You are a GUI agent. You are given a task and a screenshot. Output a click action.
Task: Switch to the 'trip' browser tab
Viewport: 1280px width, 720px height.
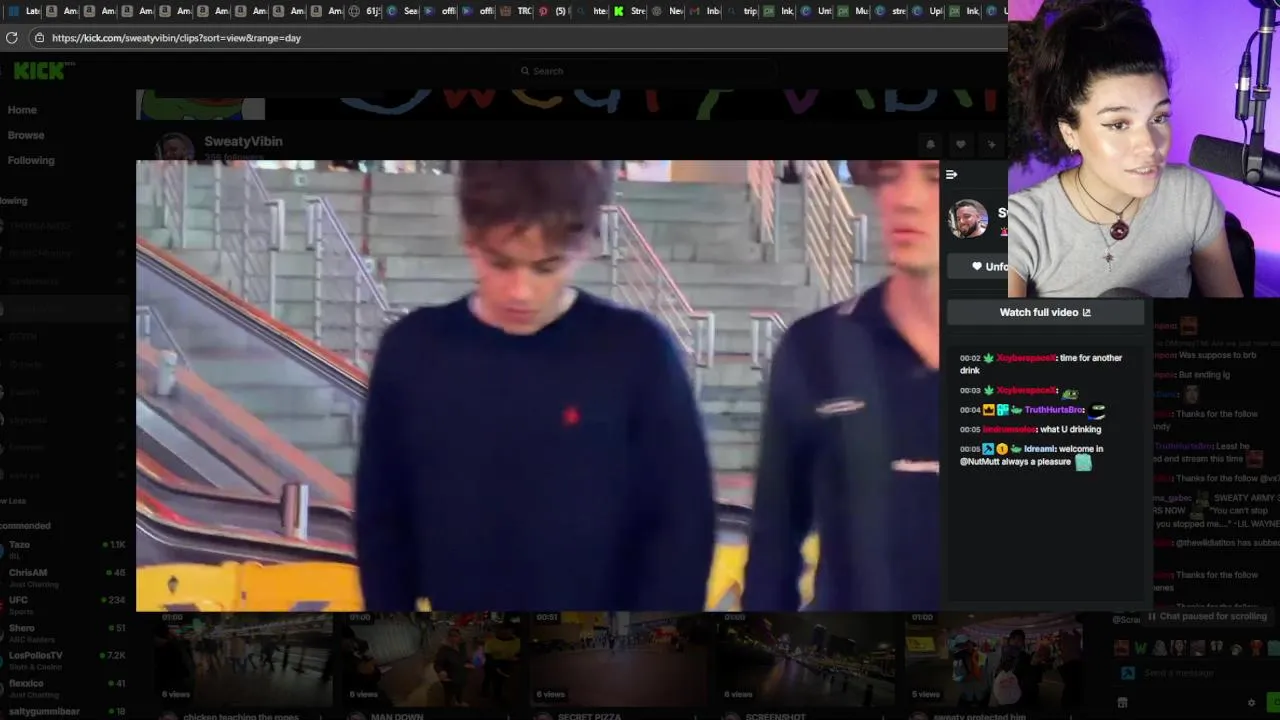pyautogui.click(x=743, y=11)
